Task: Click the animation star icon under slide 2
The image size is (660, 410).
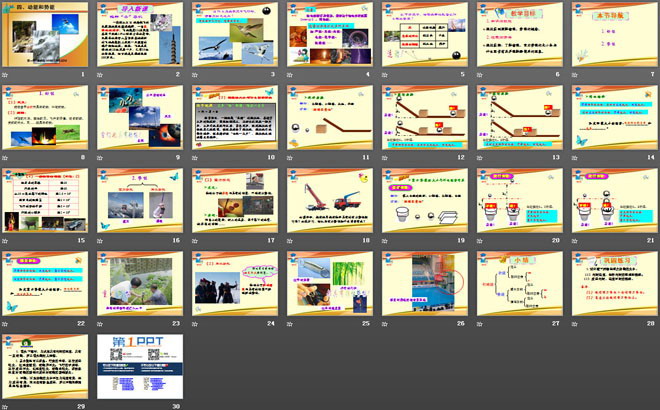Action: click(100, 75)
